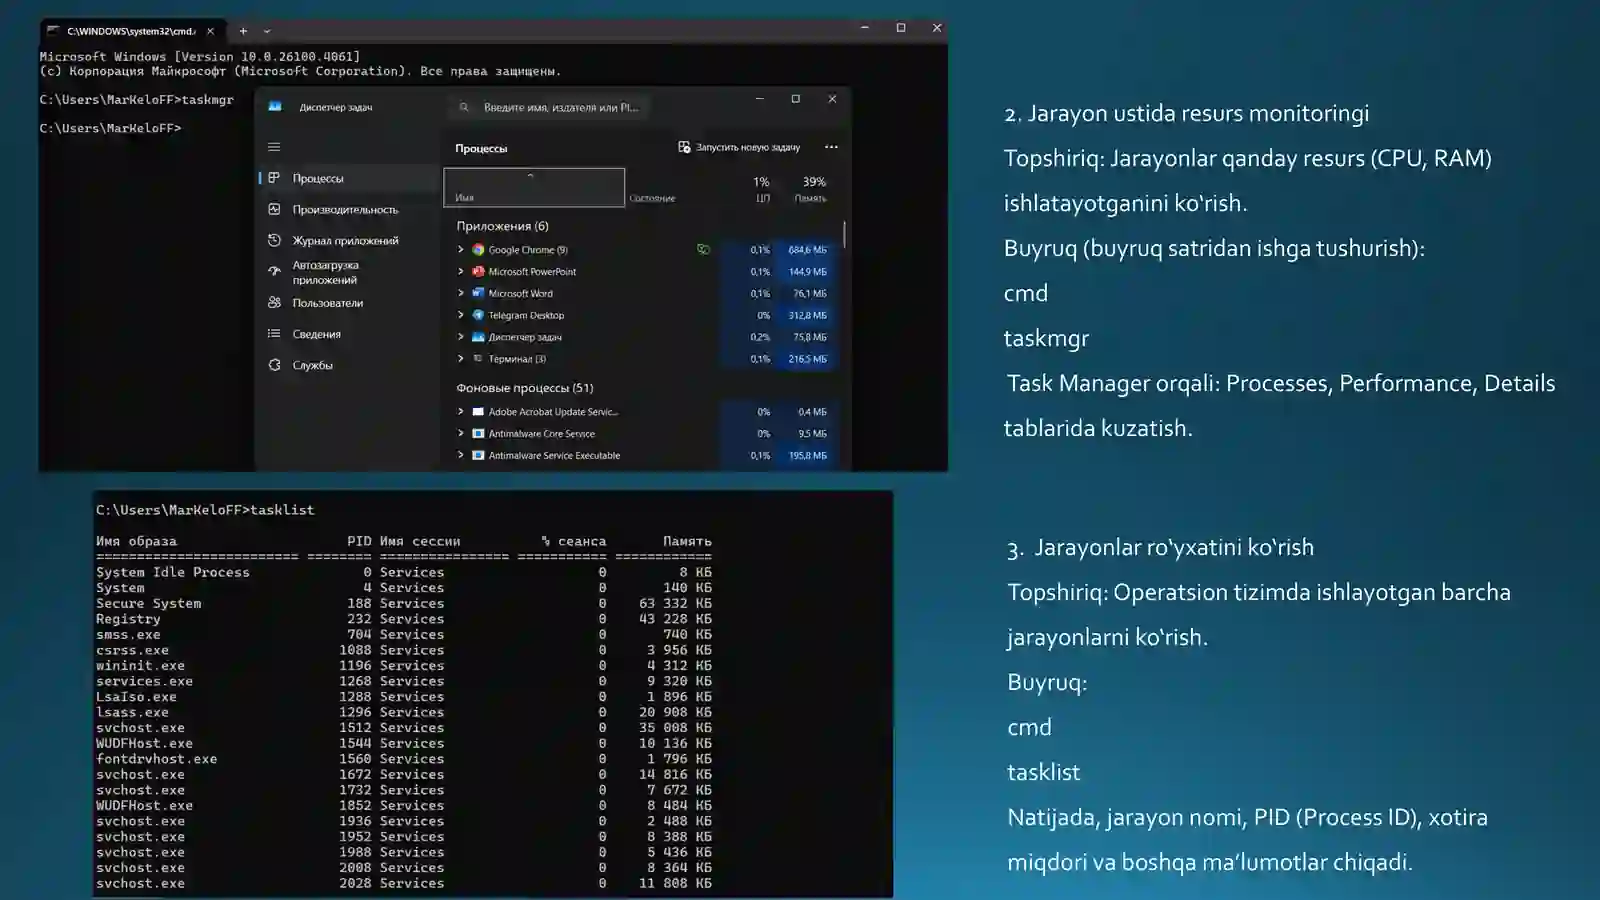Click the Task Manager search box
Image resolution: width=1600 pixels, height=900 pixels.
click(x=549, y=107)
